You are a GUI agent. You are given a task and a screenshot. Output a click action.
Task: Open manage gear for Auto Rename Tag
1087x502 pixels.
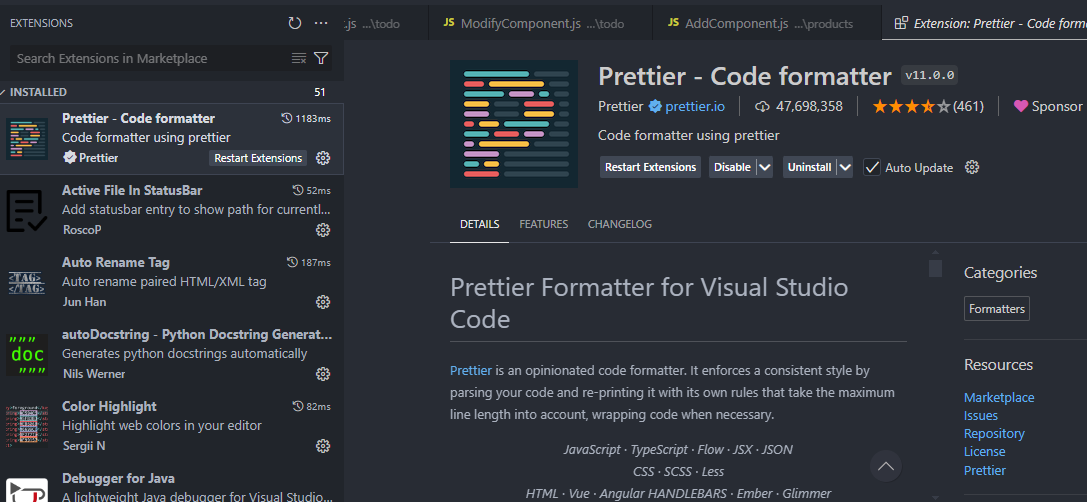point(322,302)
